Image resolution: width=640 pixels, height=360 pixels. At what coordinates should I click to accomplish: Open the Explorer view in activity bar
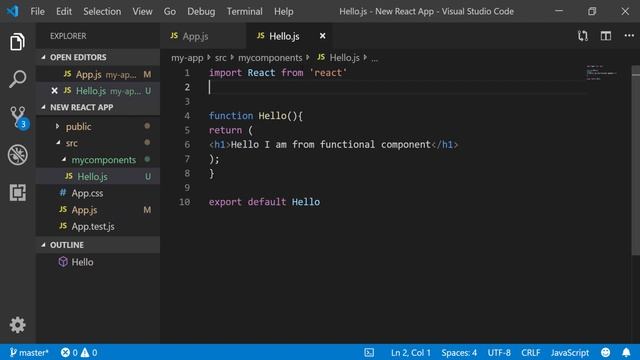point(17,42)
